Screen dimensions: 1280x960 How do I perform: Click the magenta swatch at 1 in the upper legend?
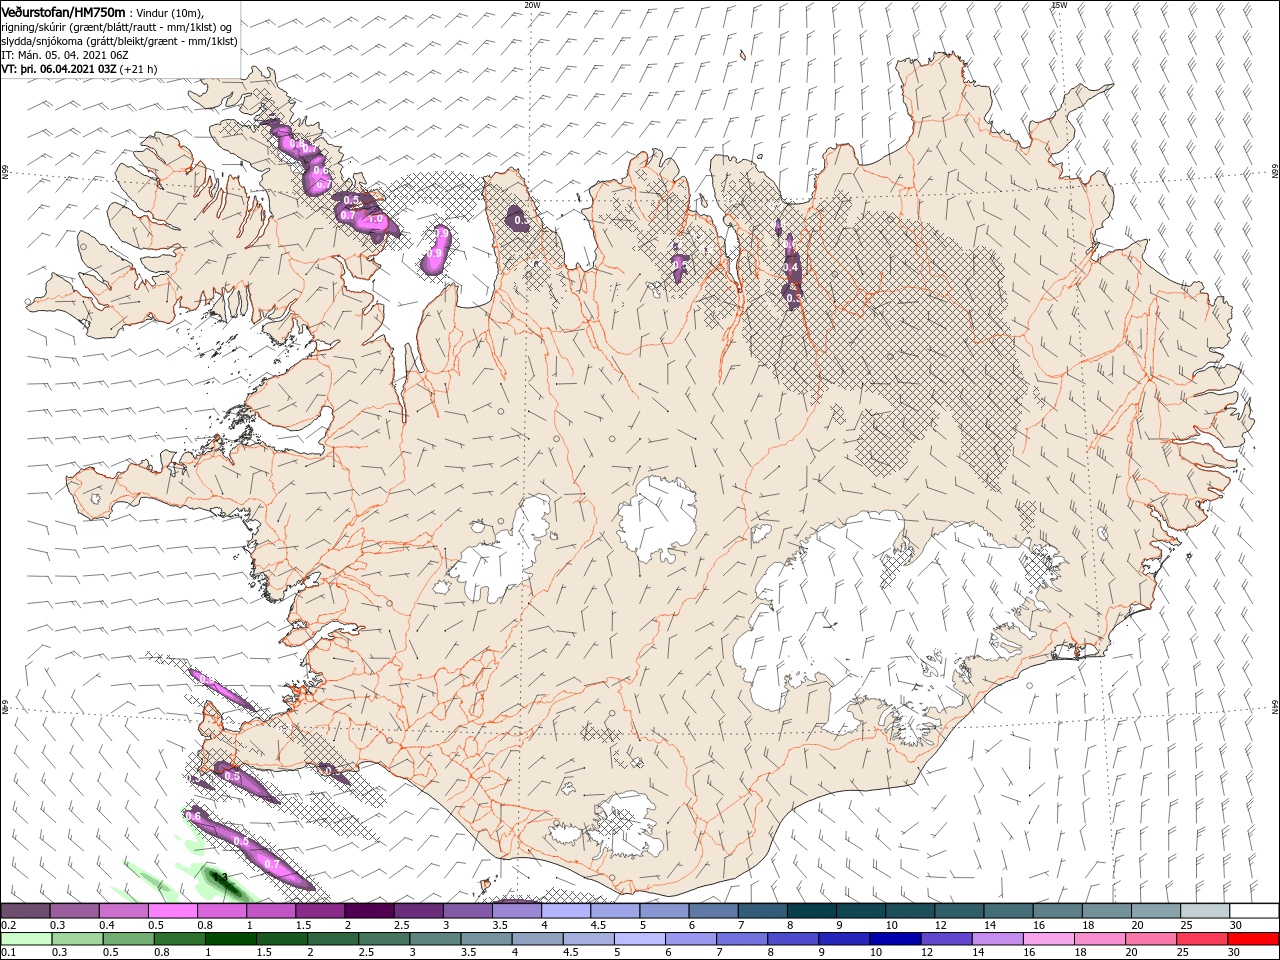[271, 911]
